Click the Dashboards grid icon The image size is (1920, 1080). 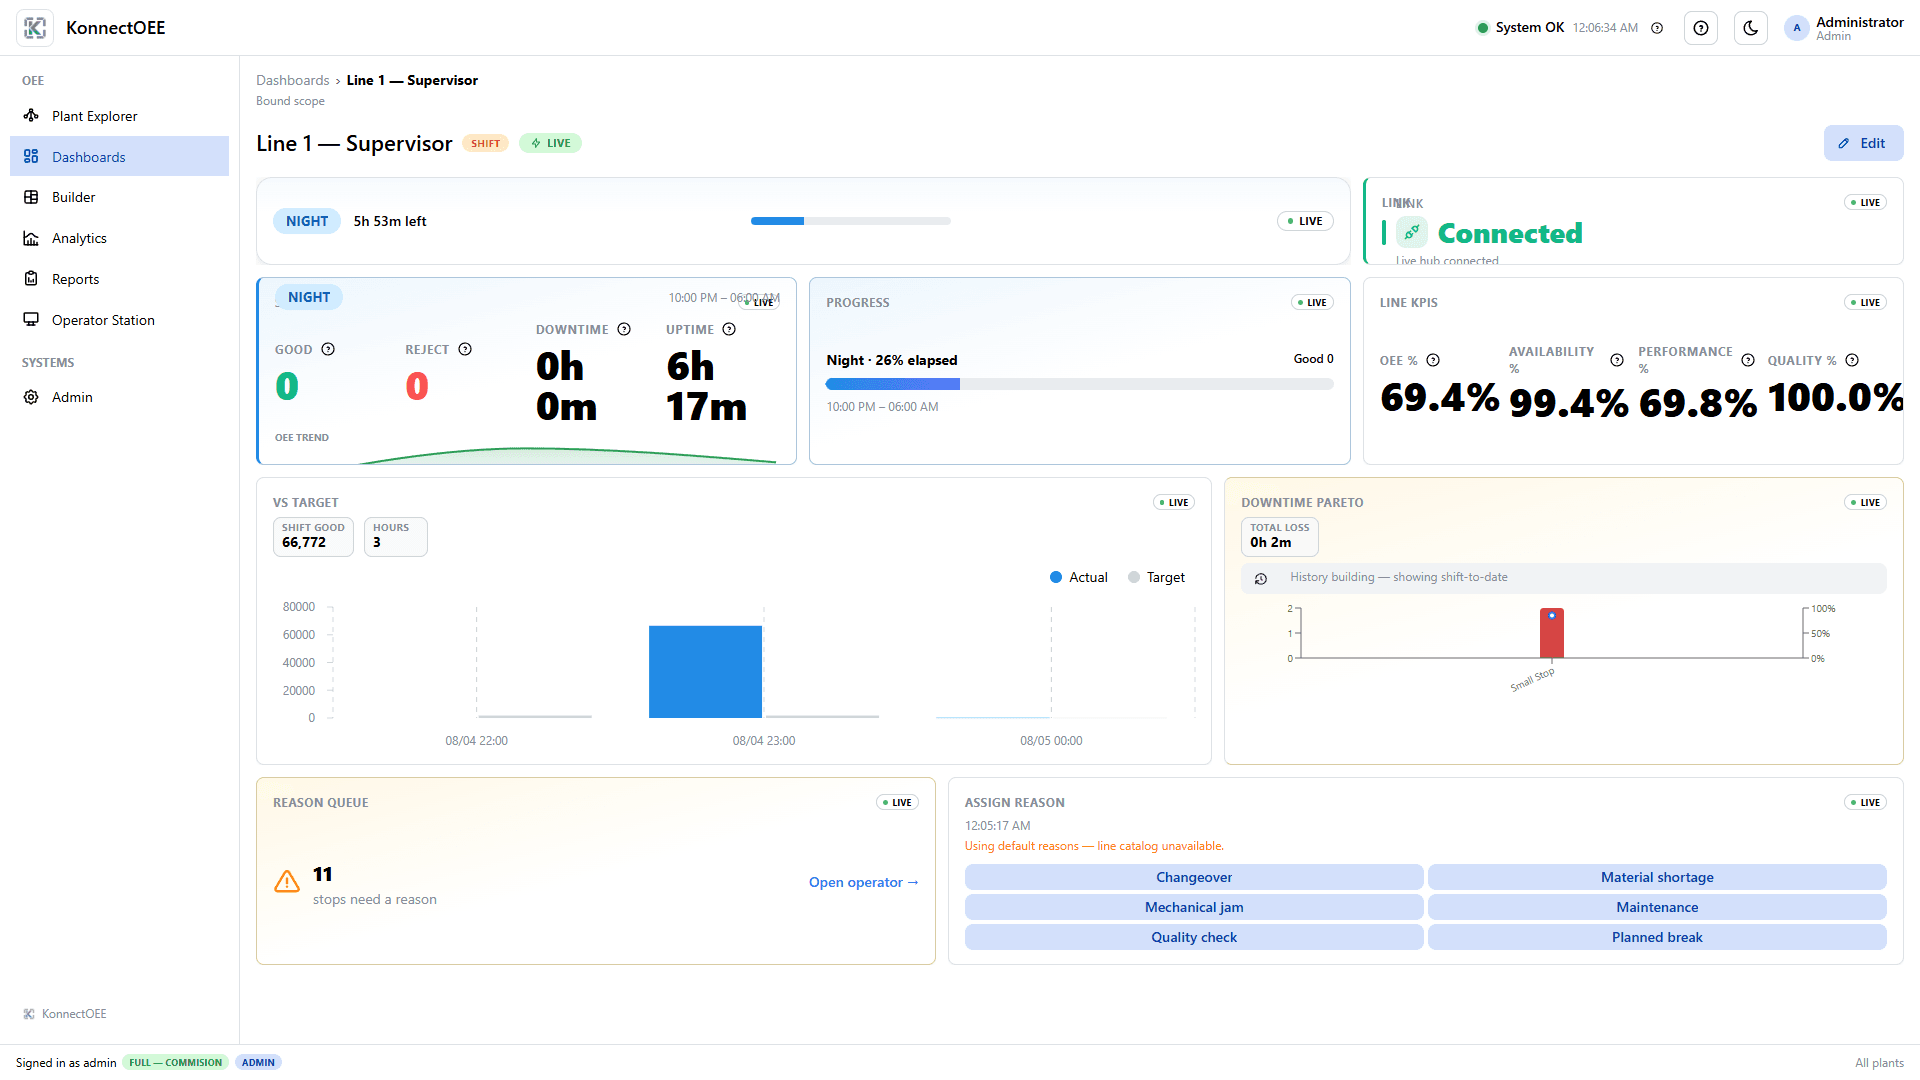(31, 156)
